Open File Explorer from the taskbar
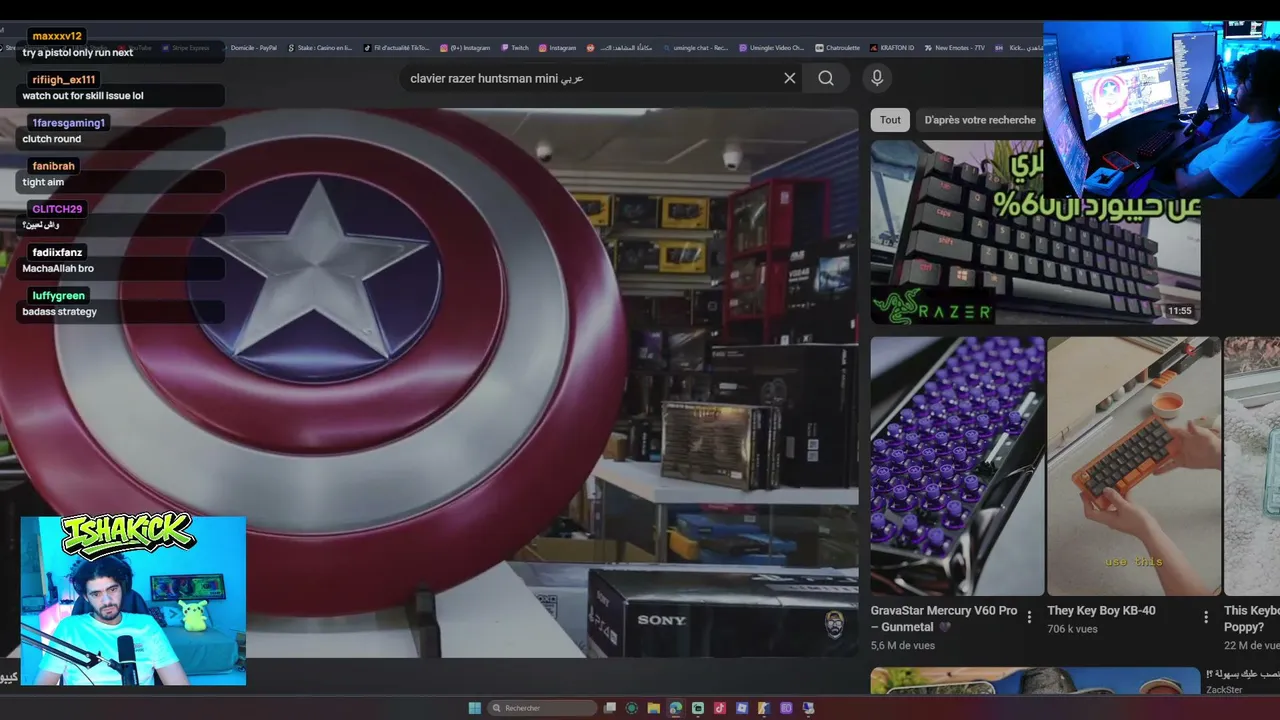This screenshot has height=720, width=1280. [654, 708]
